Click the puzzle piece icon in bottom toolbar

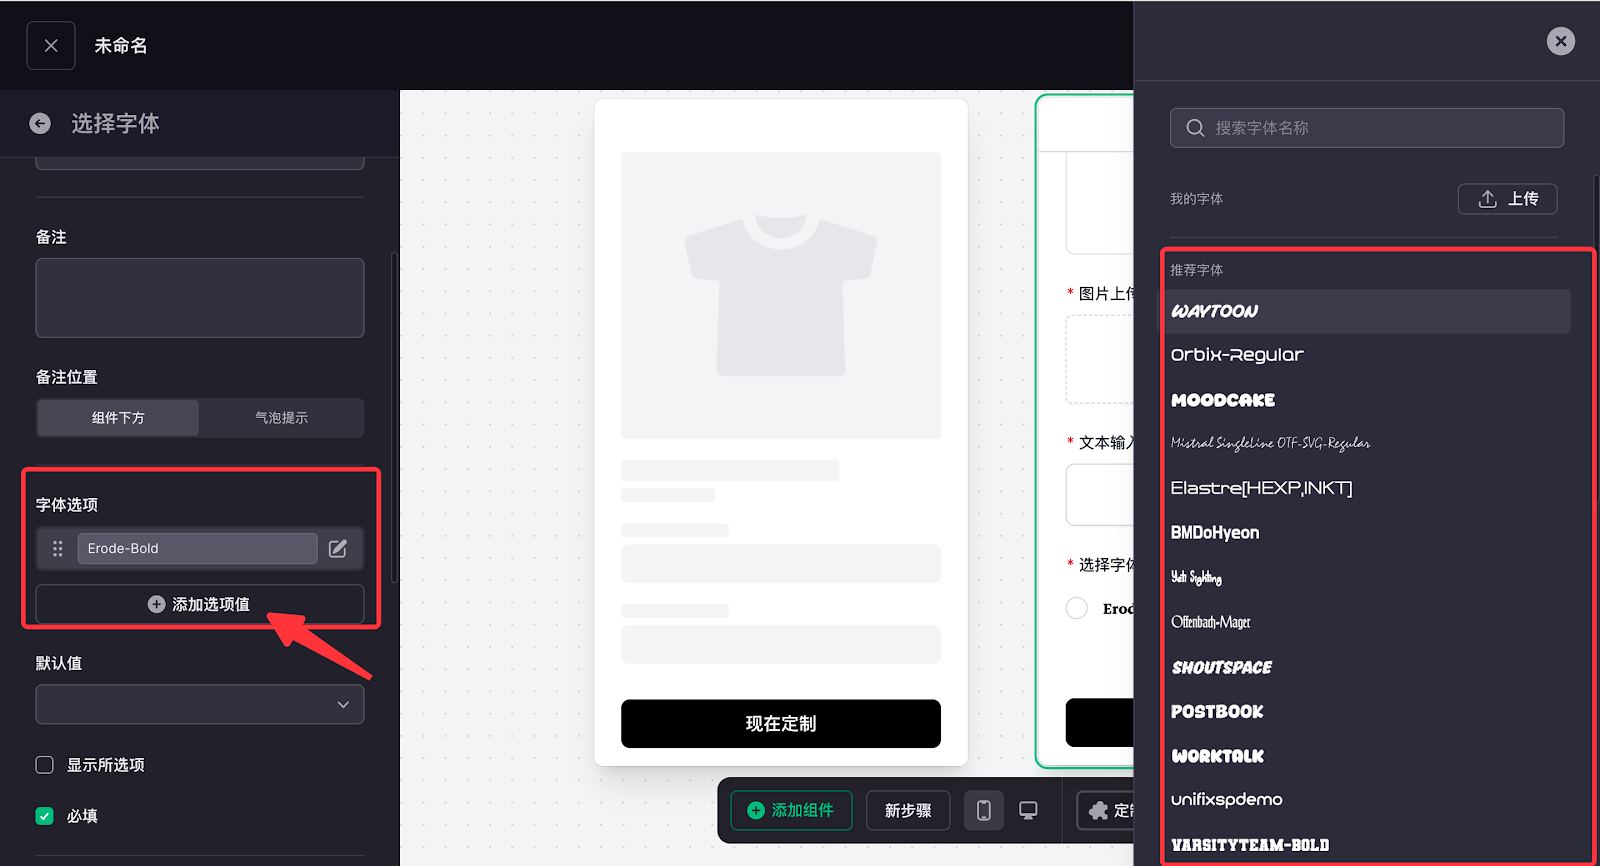click(x=1099, y=810)
